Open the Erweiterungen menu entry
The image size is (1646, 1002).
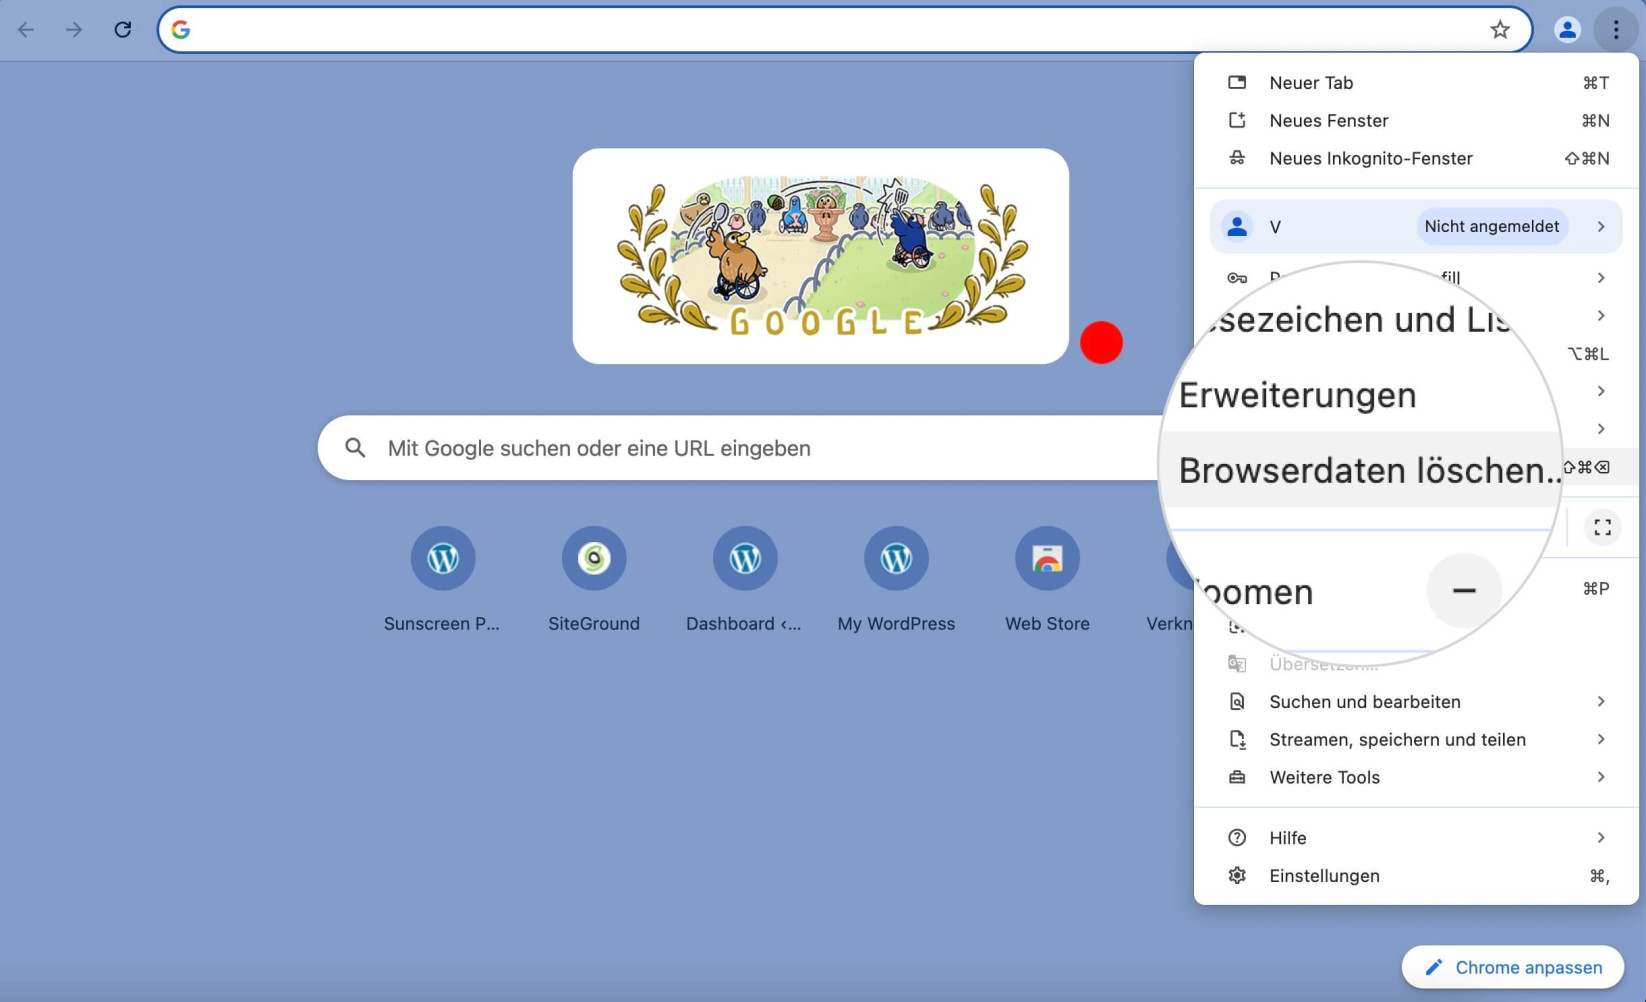[1297, 395]
